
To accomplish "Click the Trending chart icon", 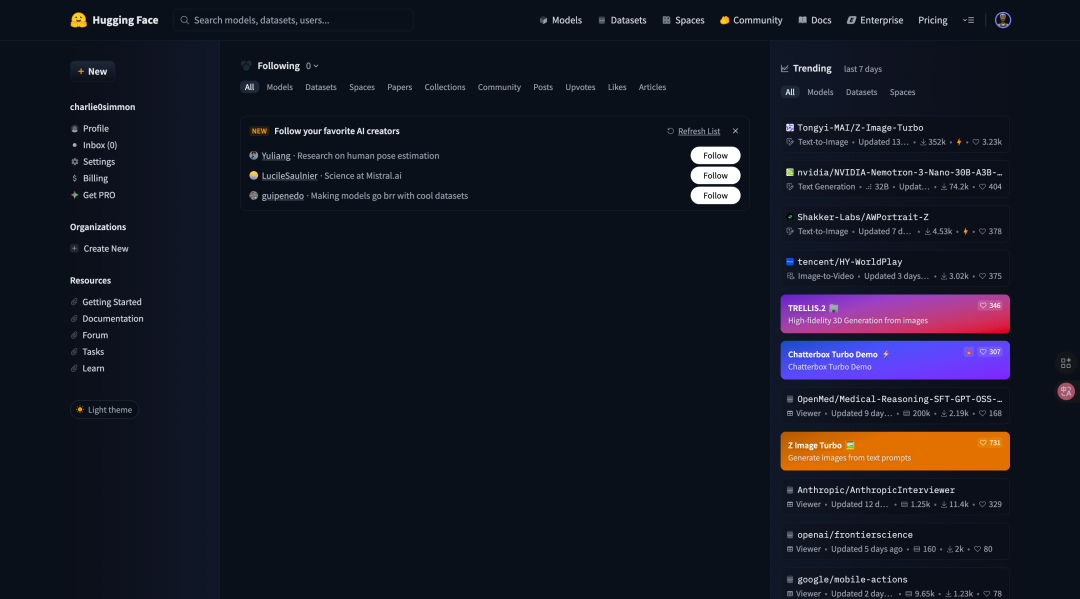I will (785, 68).
